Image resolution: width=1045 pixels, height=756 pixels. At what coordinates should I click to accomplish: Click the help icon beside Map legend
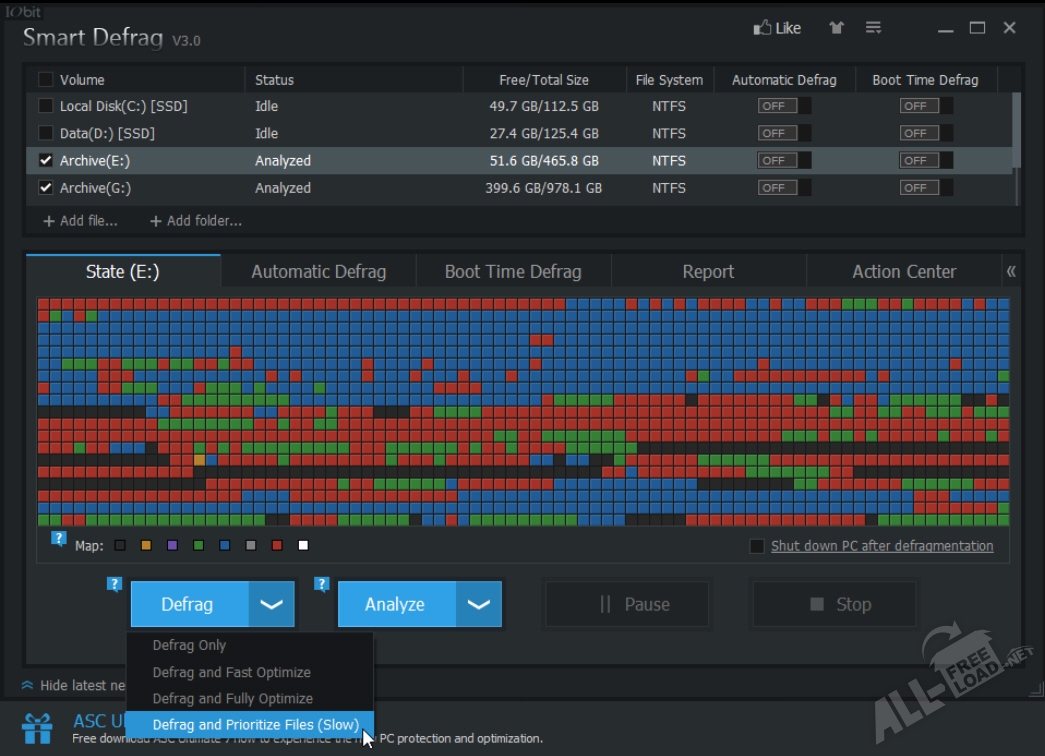pyautogui.click(x=59, y=539)
